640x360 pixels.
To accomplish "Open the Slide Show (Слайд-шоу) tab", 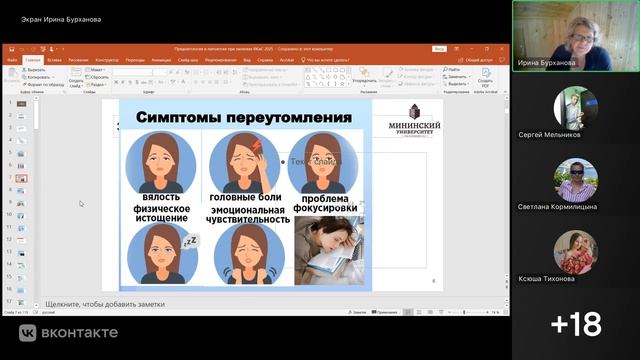I will coord(188,60).
